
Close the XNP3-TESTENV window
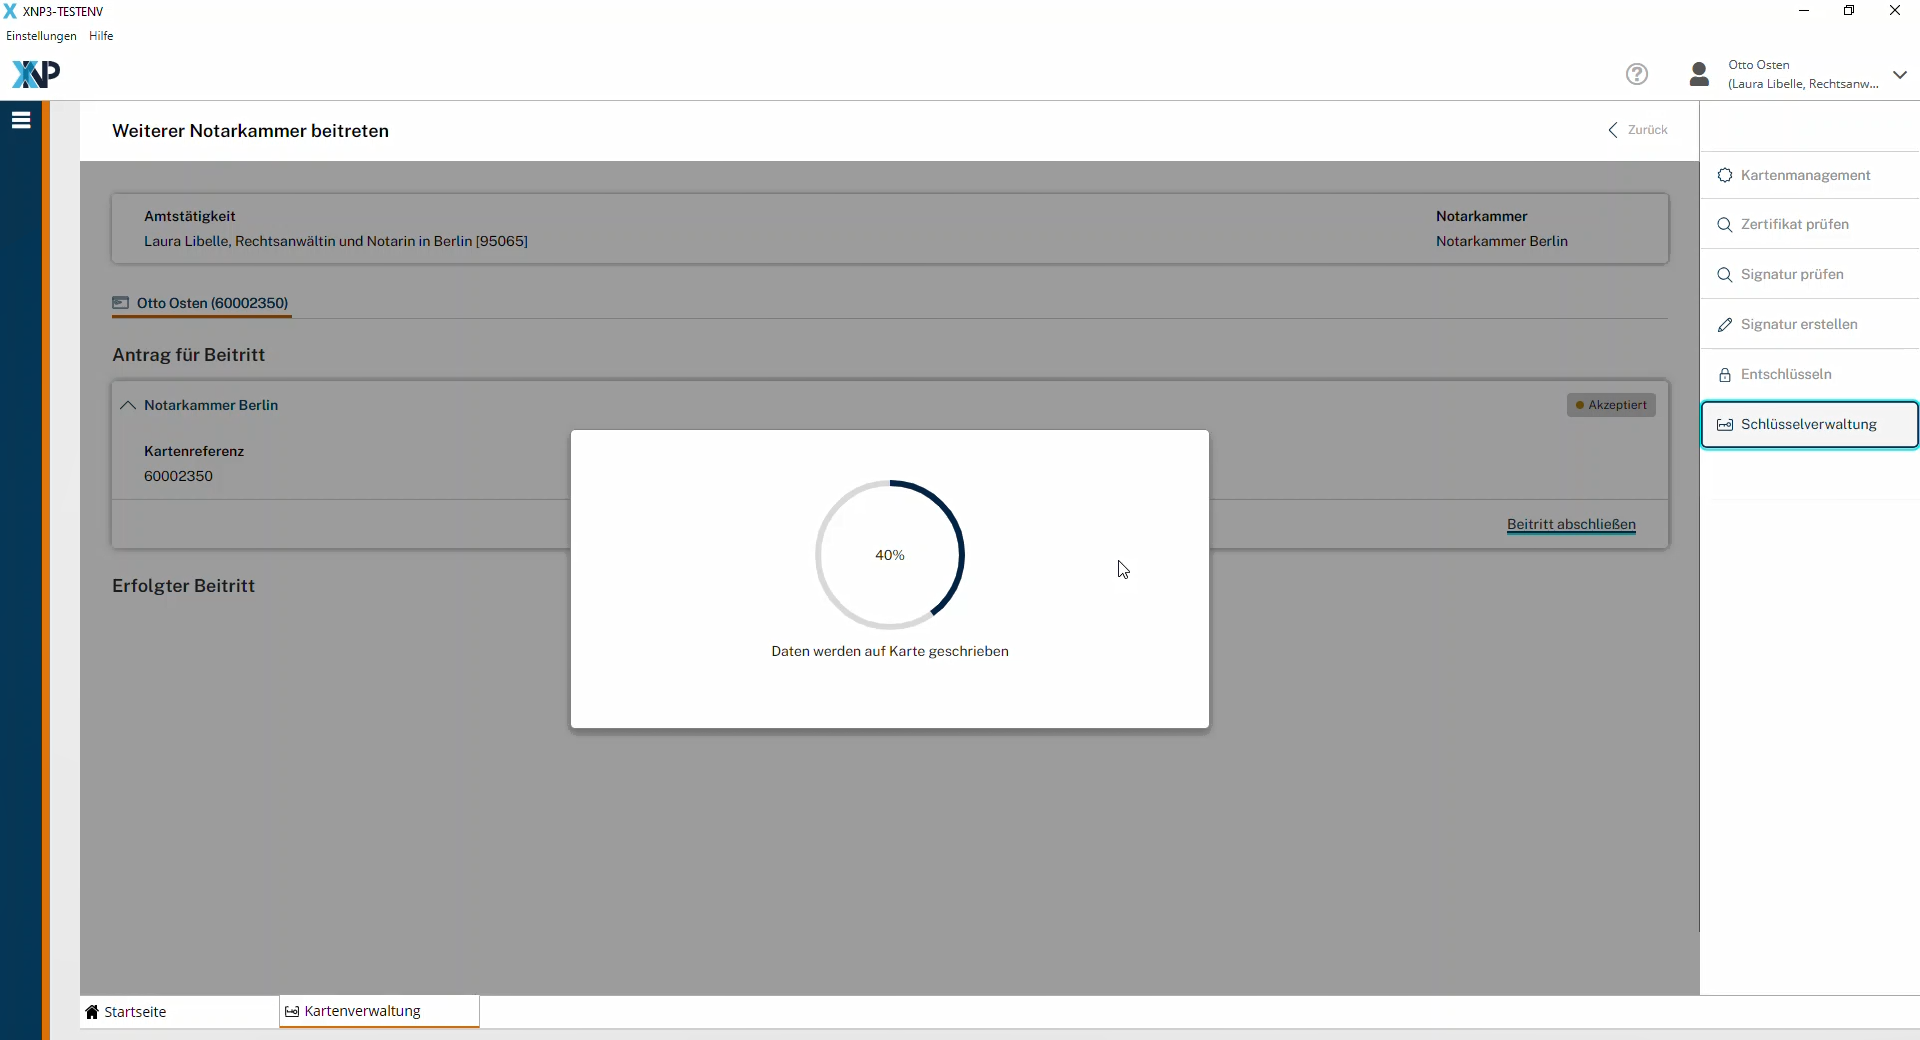pyautogui.click(x=1895, y=11)
